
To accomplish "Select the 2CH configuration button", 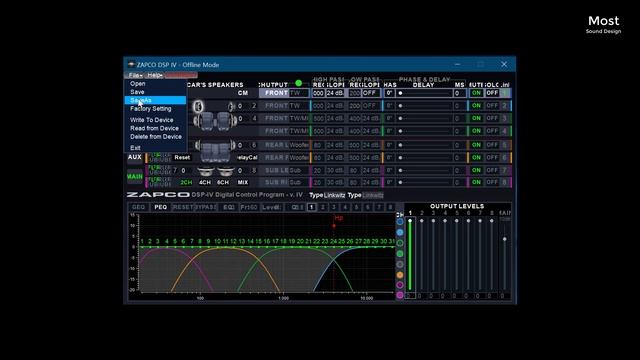I will point(186,182).
